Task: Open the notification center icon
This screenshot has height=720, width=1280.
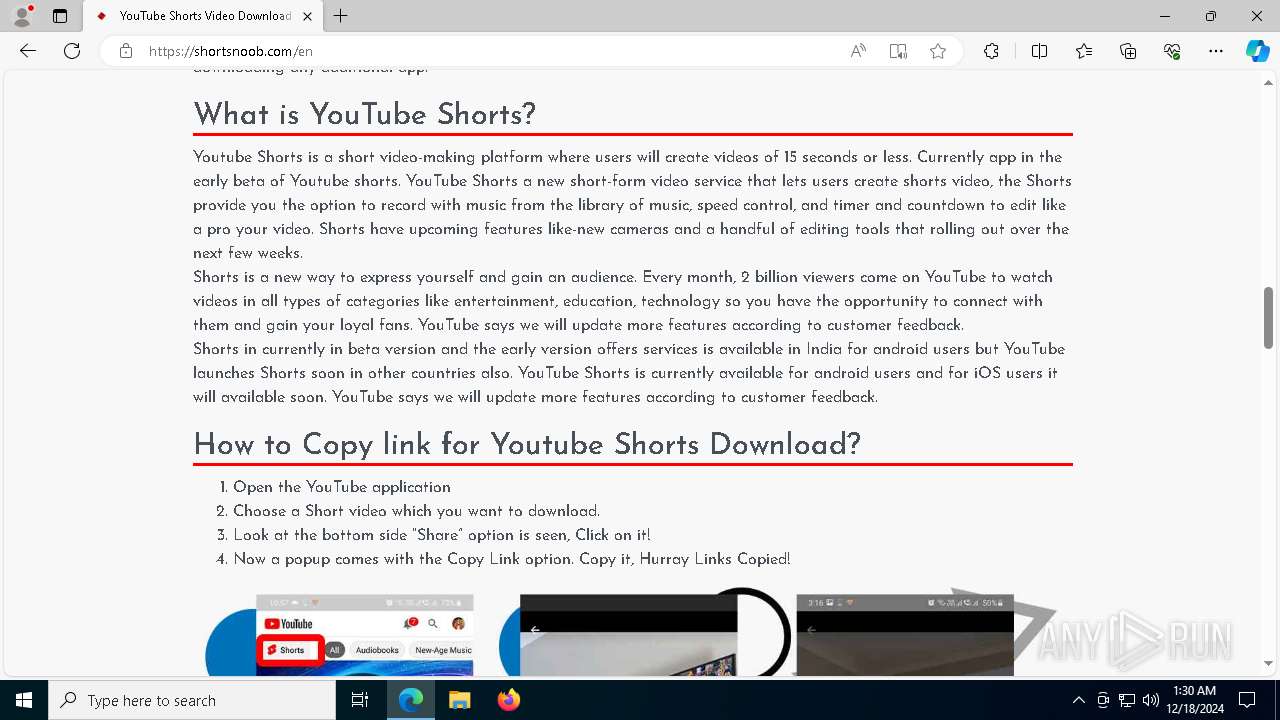Action: [1247, 700]
